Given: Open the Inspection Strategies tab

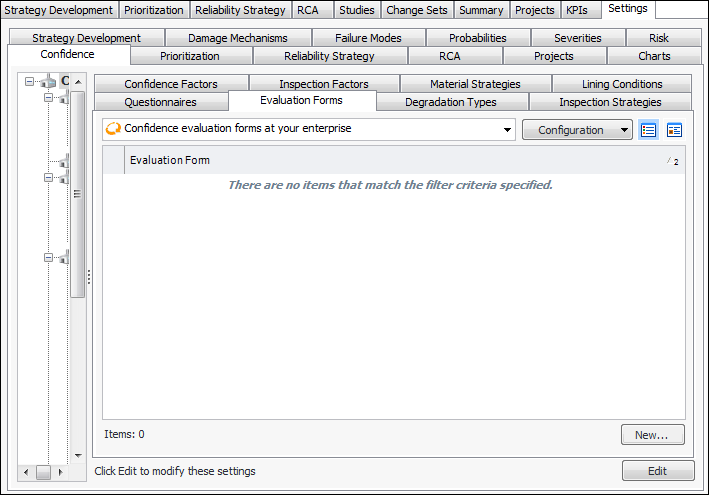Looking at the screenshot, I should pyautogui.click(x=610, y=102).
